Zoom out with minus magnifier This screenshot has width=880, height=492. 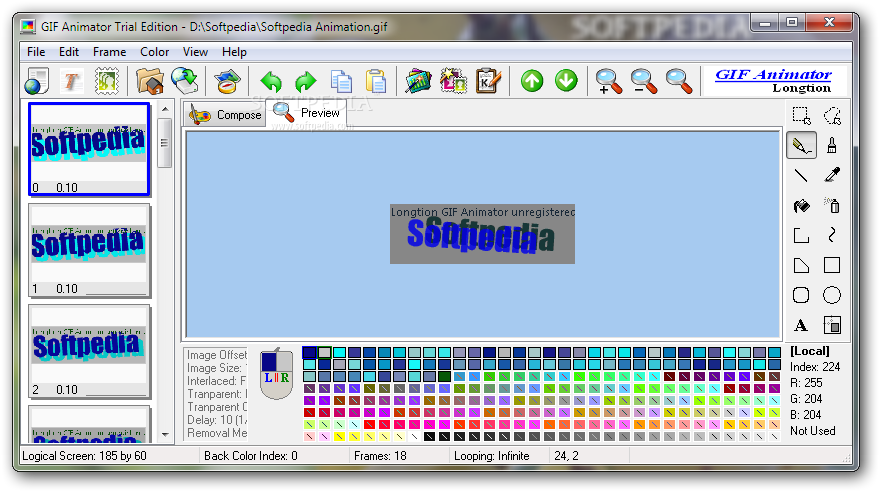click(644, 81)
